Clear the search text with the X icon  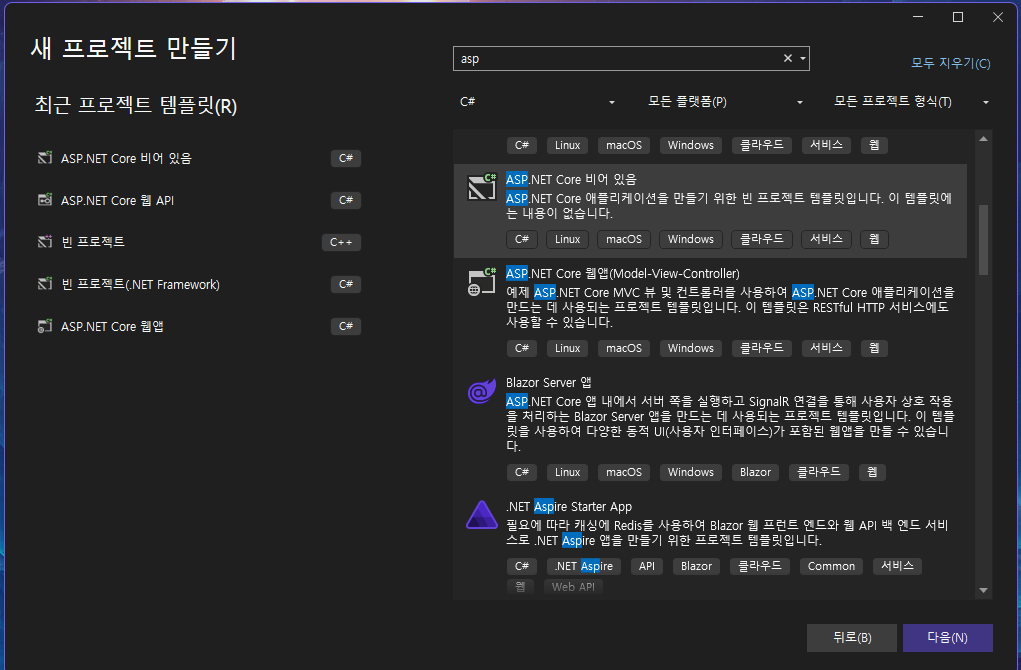click(787, 59)
